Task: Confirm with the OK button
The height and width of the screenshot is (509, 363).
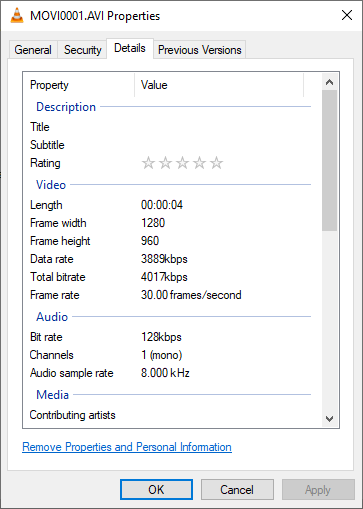Action: point(156,490)
